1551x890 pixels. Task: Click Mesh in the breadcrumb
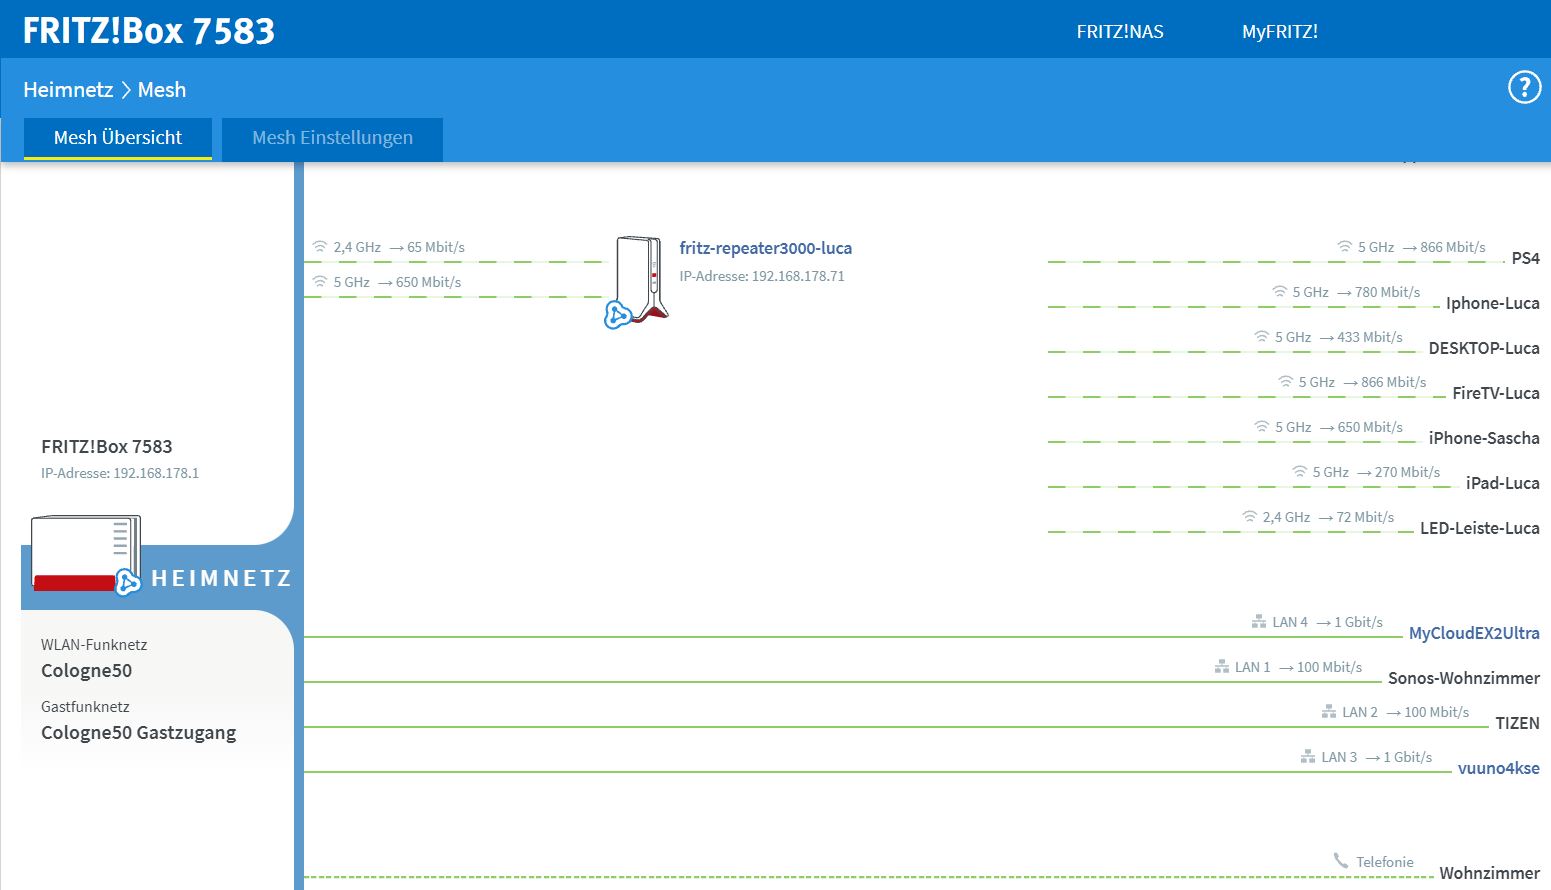tap(162, 90)
